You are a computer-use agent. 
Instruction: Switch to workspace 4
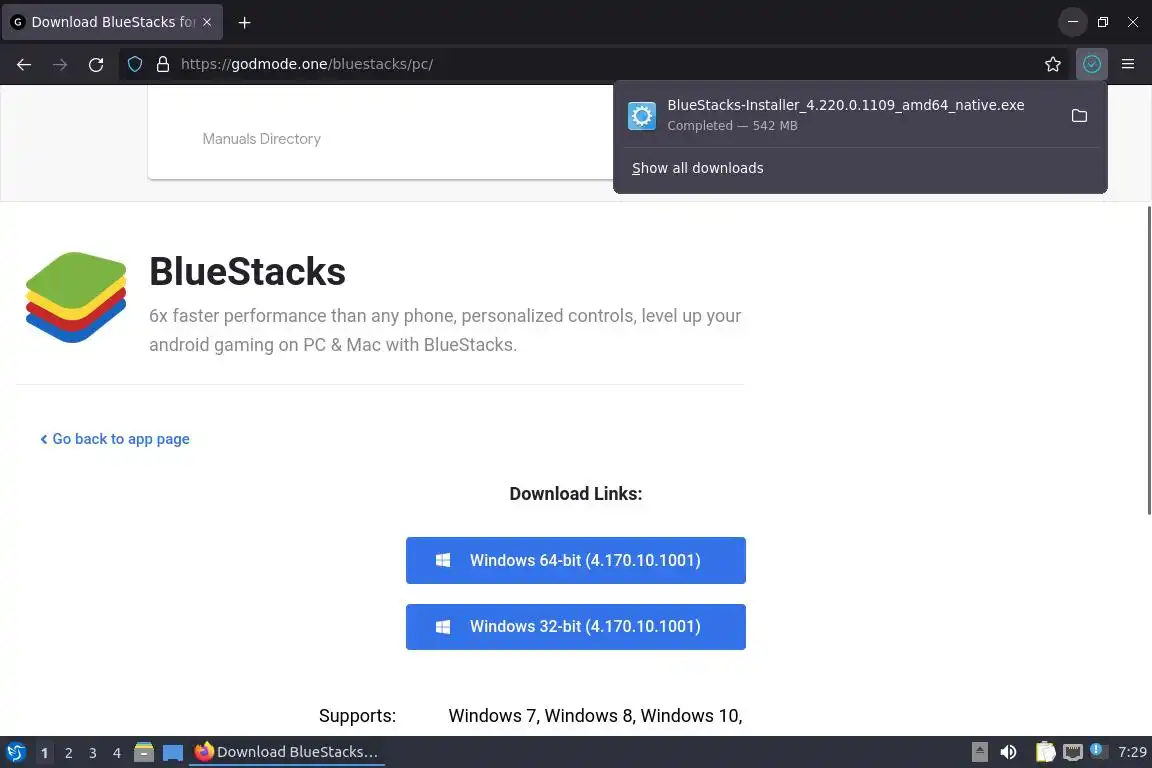(117, 753)
